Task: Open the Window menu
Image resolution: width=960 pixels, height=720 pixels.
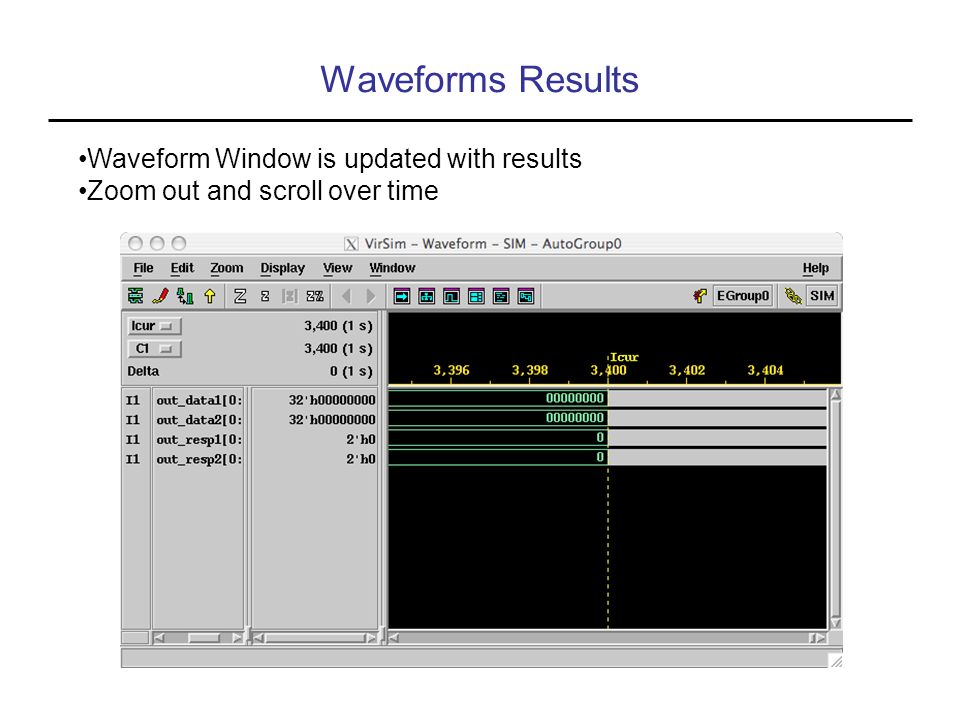Action: (392, 268)
